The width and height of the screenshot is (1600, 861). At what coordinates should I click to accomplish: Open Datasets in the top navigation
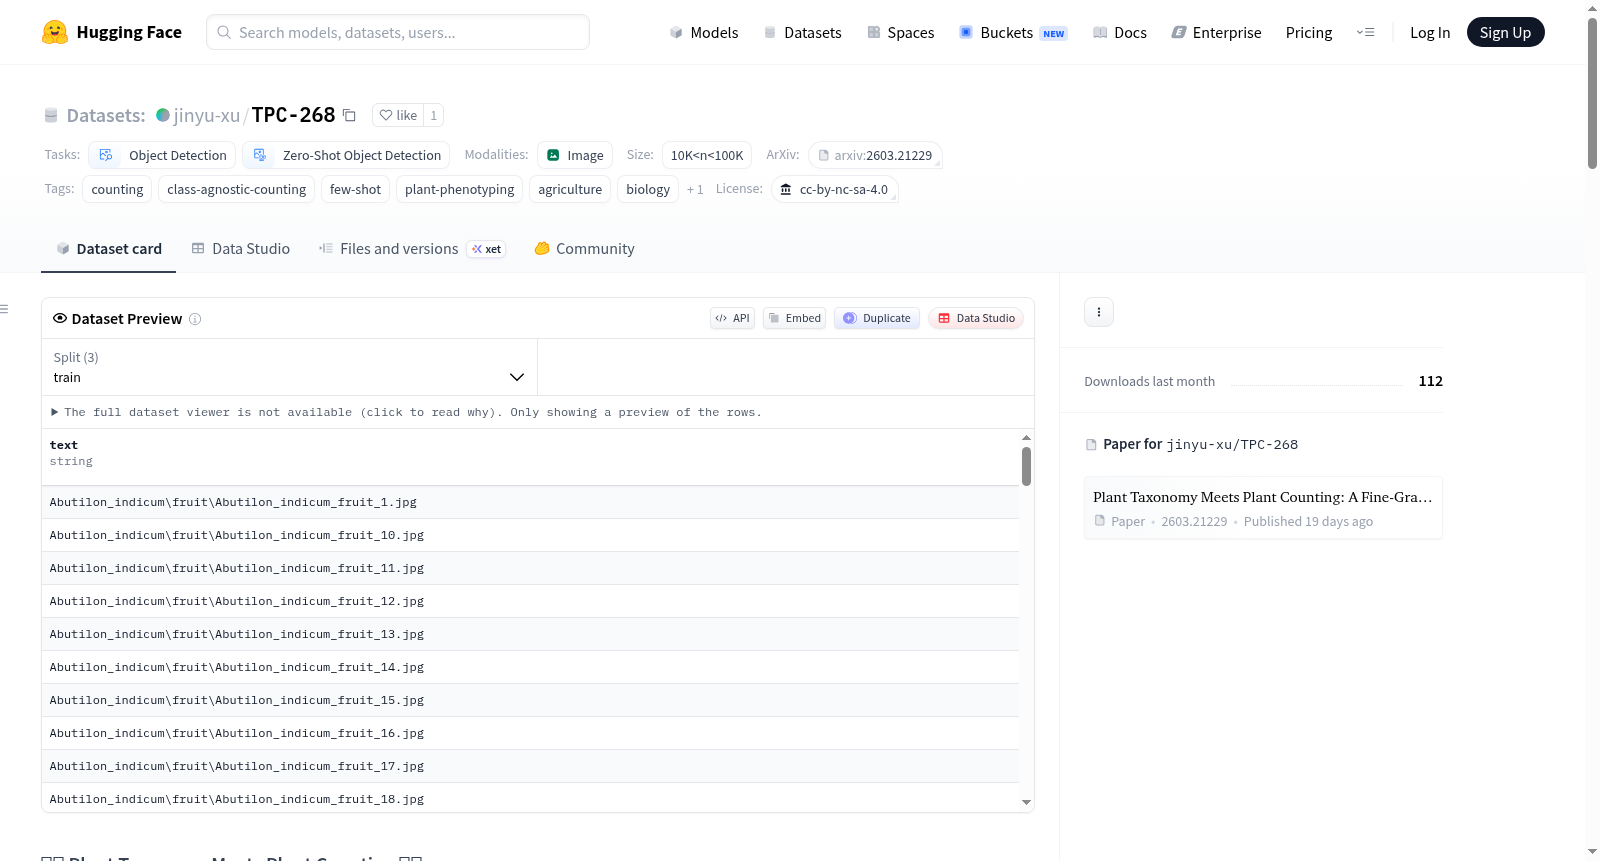tap(802, 32)
